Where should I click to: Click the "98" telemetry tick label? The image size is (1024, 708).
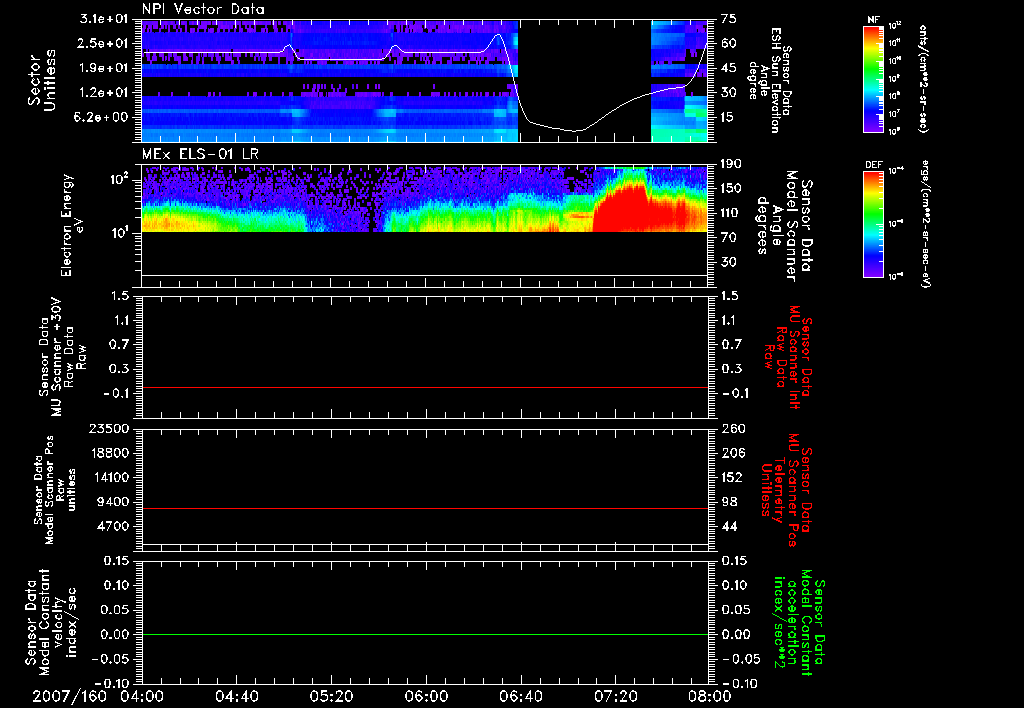tap(729, 502)
